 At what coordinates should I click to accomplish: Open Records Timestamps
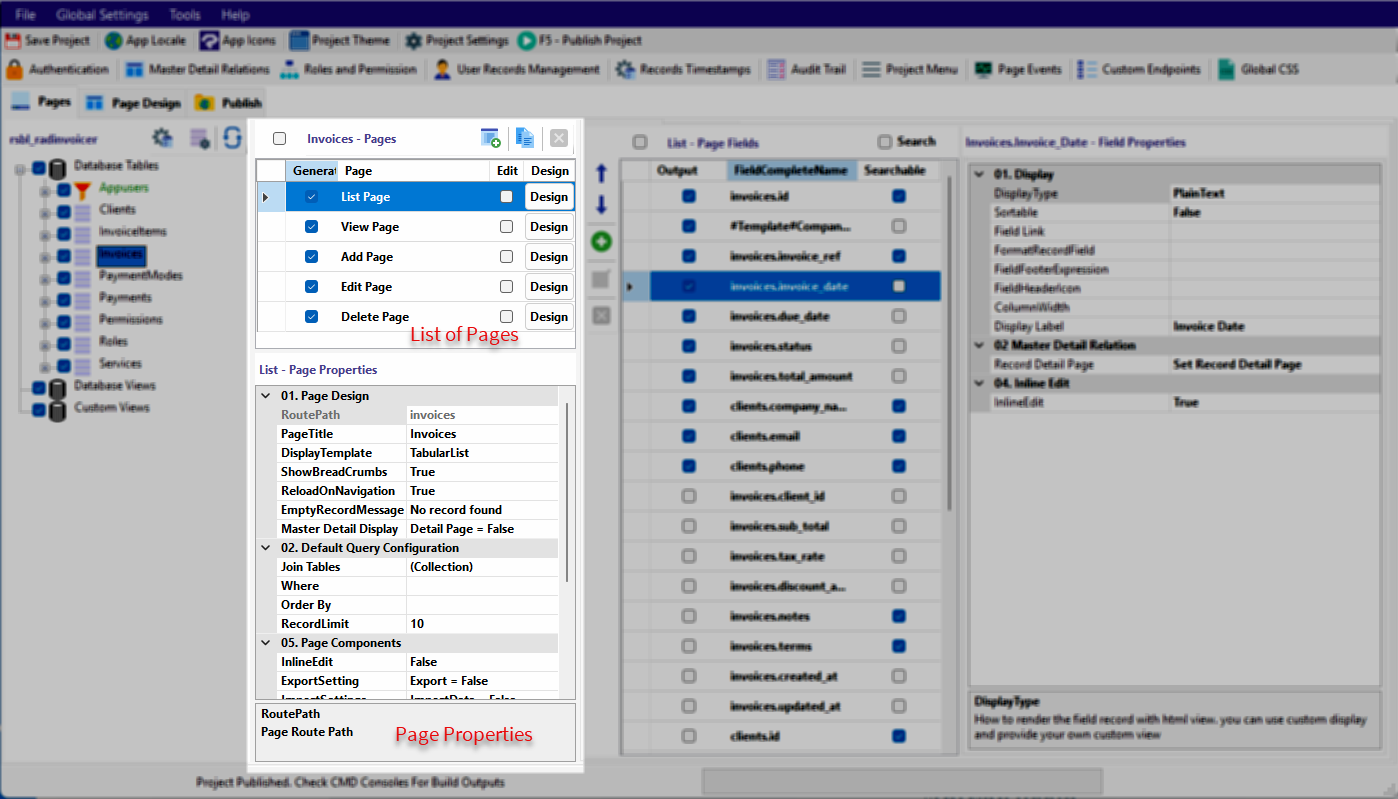tap(683, 70)
